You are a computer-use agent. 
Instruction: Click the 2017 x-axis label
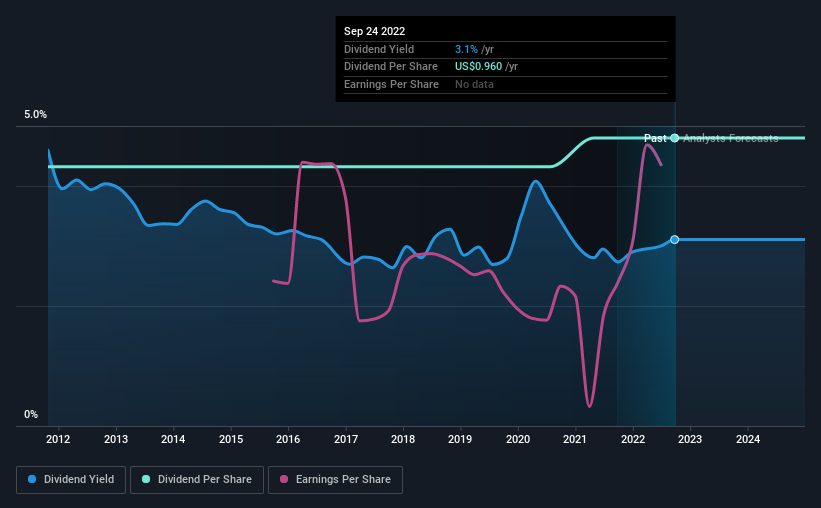click(x=346, y=439)
